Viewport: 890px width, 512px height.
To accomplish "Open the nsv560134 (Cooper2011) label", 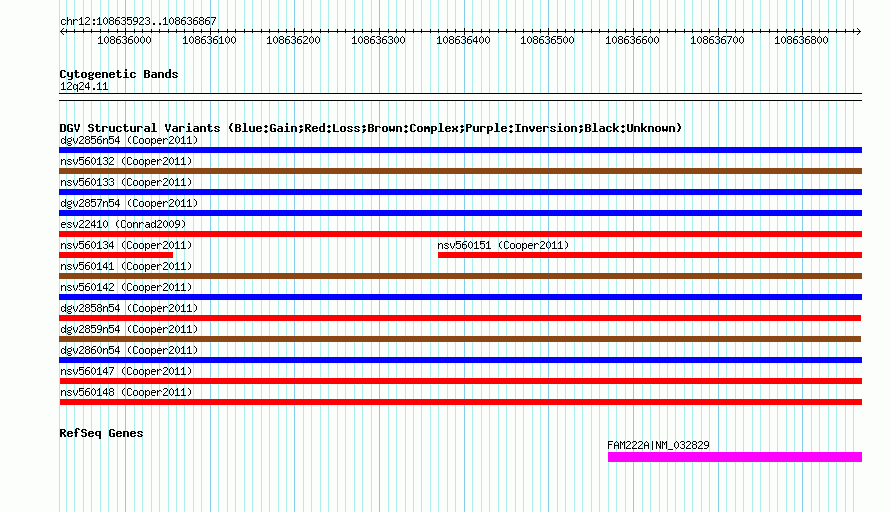I will click(x=126, y=245).
